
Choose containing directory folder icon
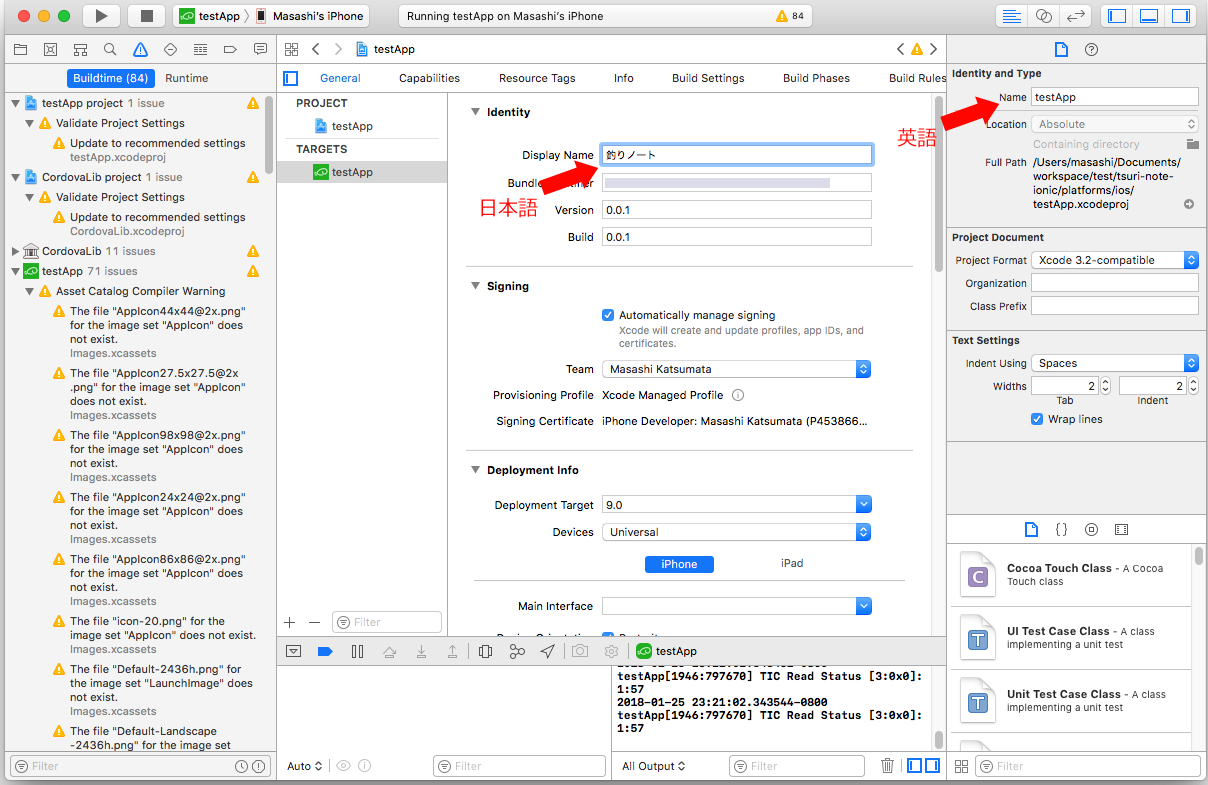coord(1192,144)
